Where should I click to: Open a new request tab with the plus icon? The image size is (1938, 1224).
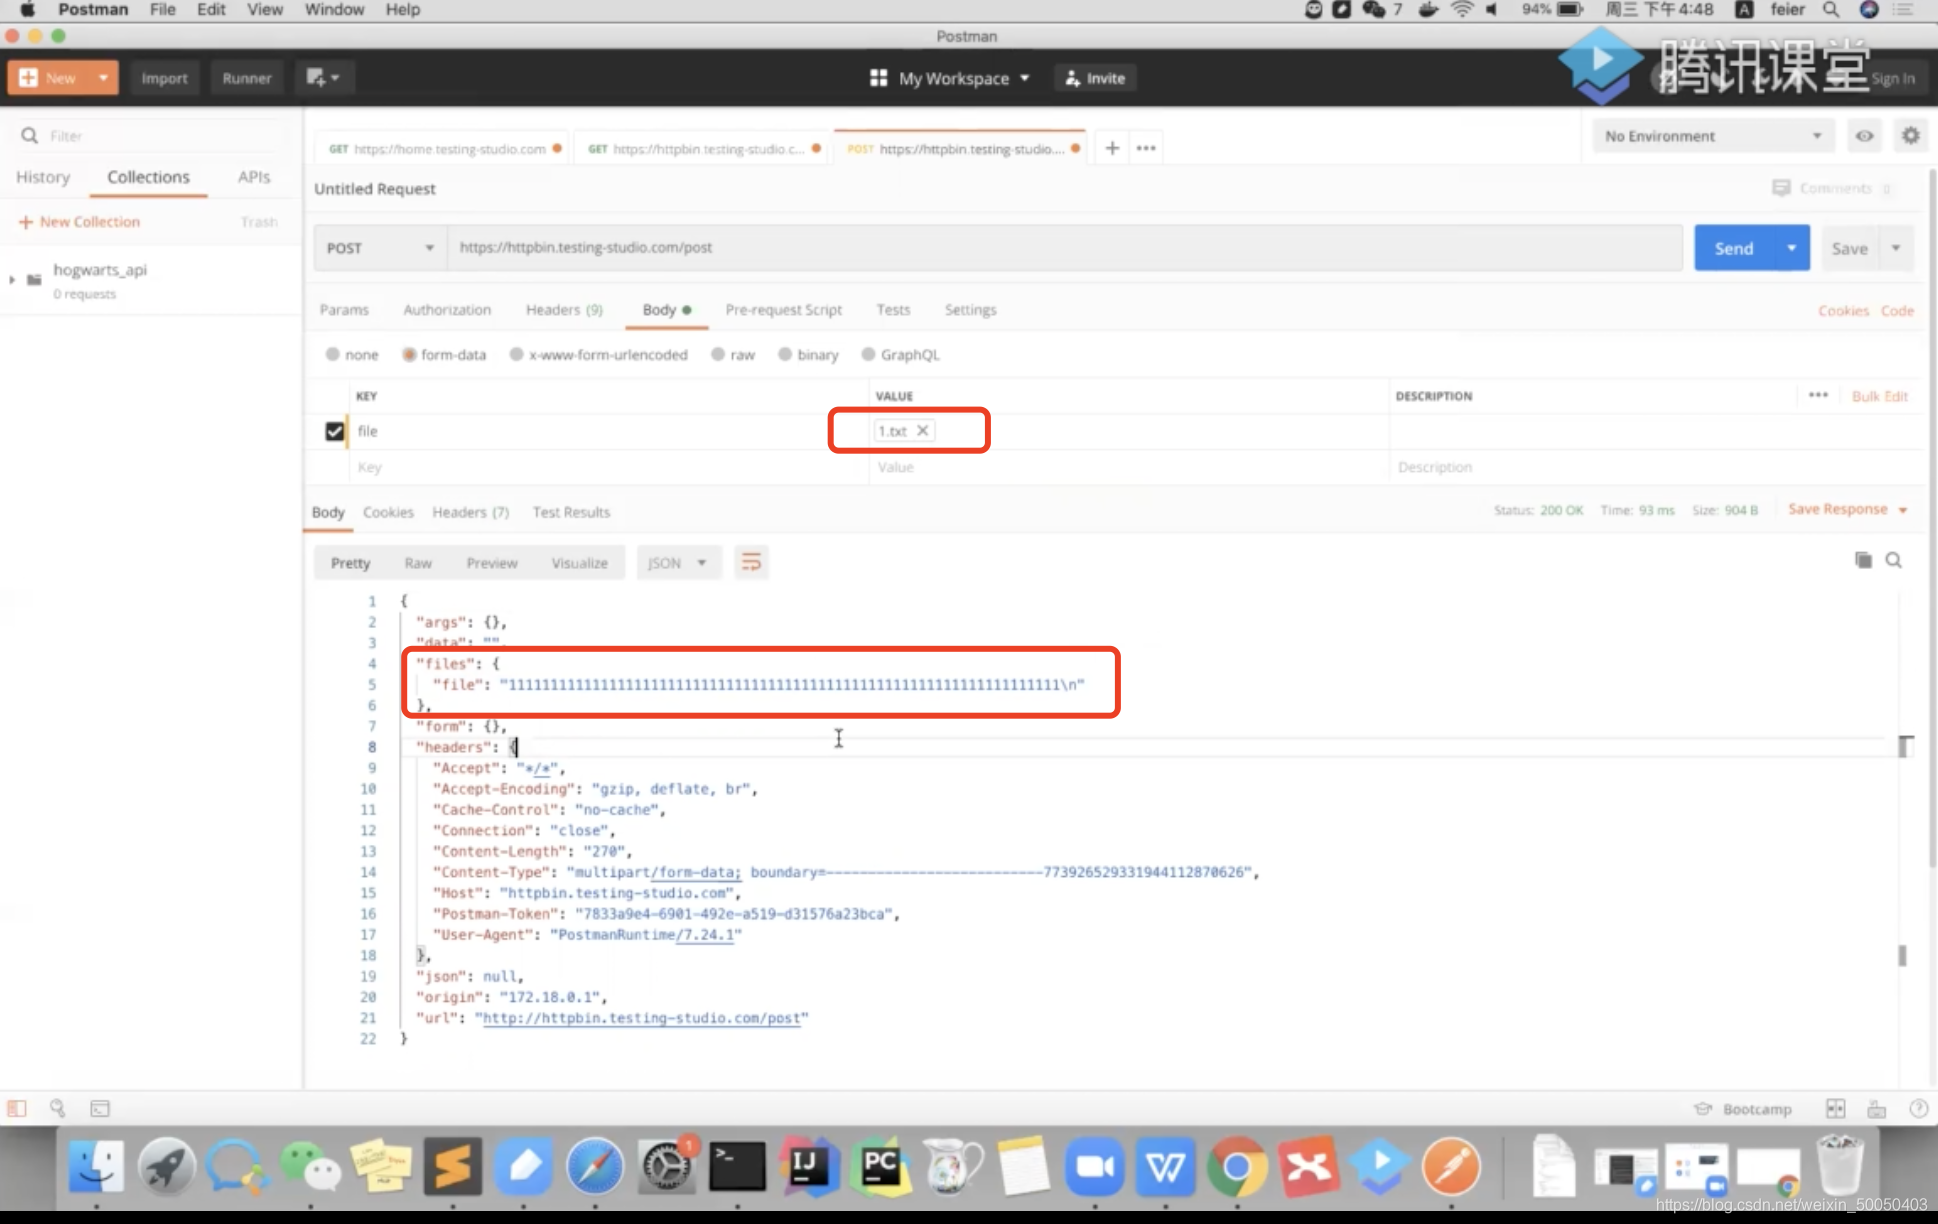coord(1112,148)
